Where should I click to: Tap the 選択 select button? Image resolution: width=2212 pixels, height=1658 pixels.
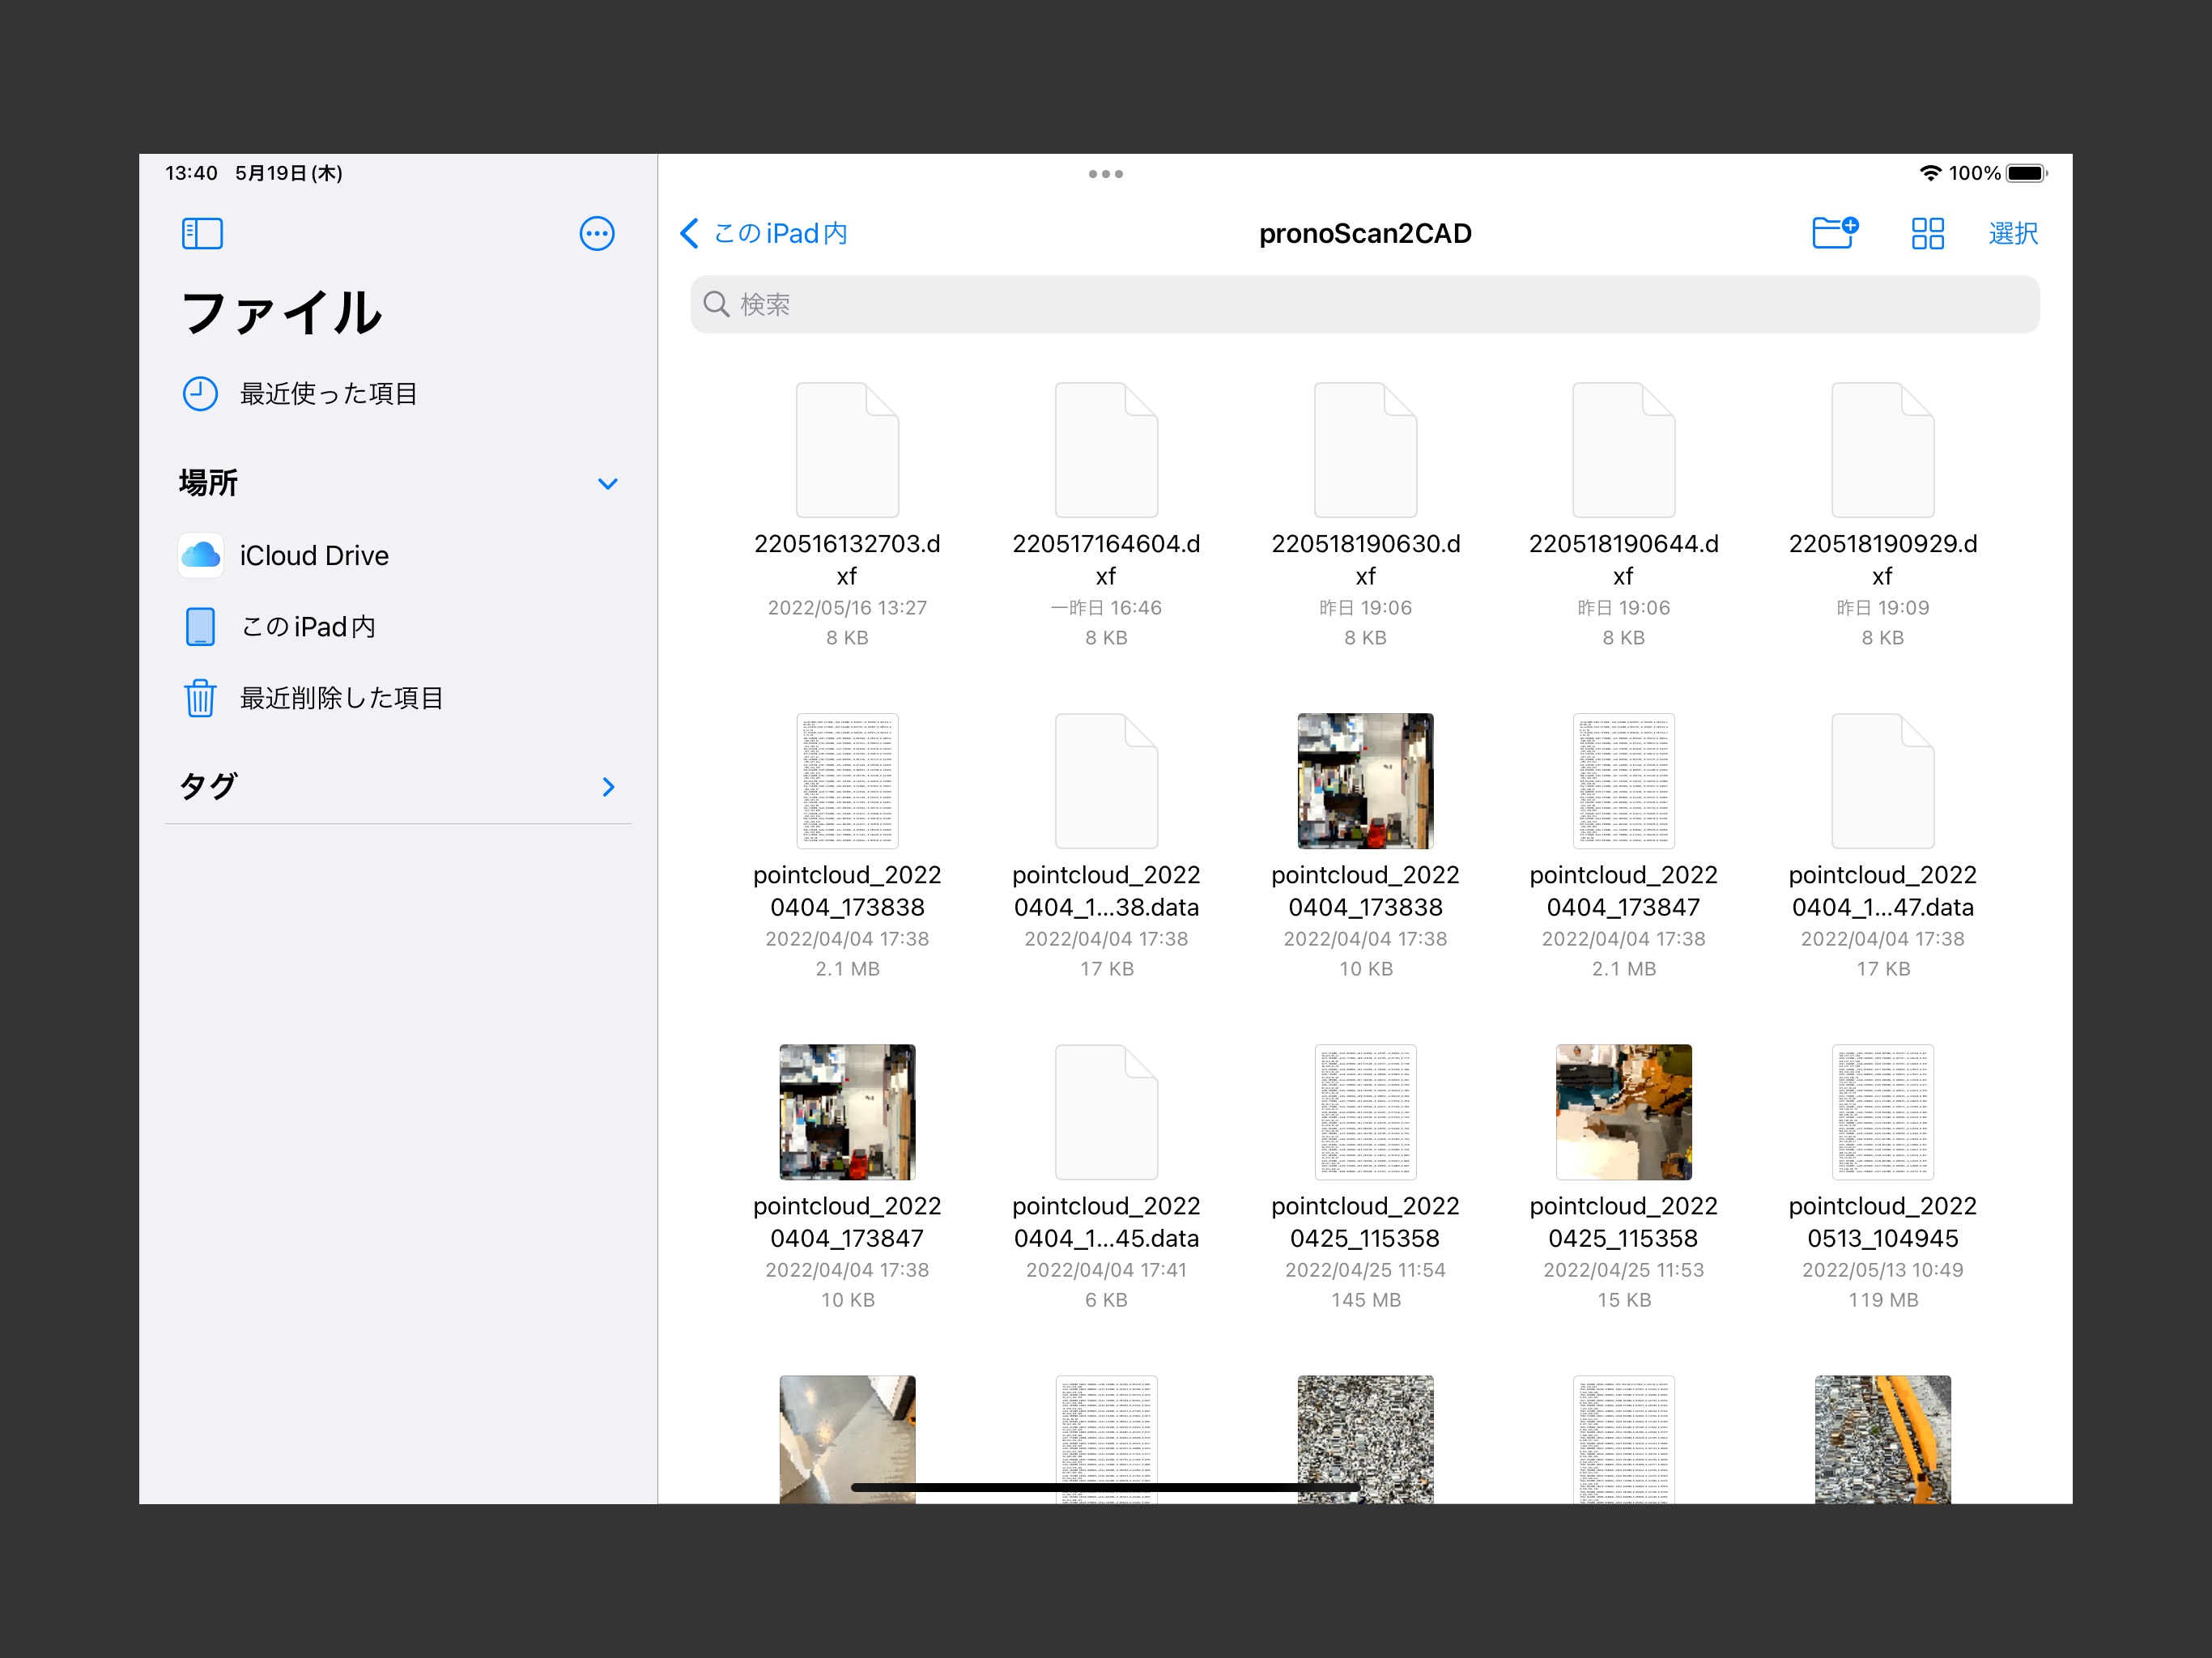click(x=2012, y=234)
